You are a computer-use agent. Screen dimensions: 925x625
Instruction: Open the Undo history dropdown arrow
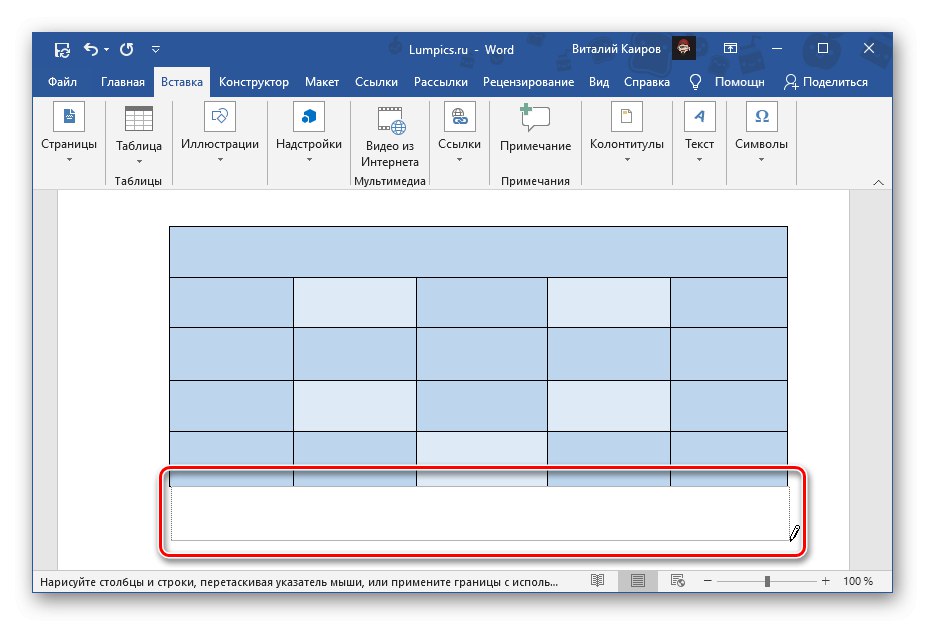click(x=107, y=50)
